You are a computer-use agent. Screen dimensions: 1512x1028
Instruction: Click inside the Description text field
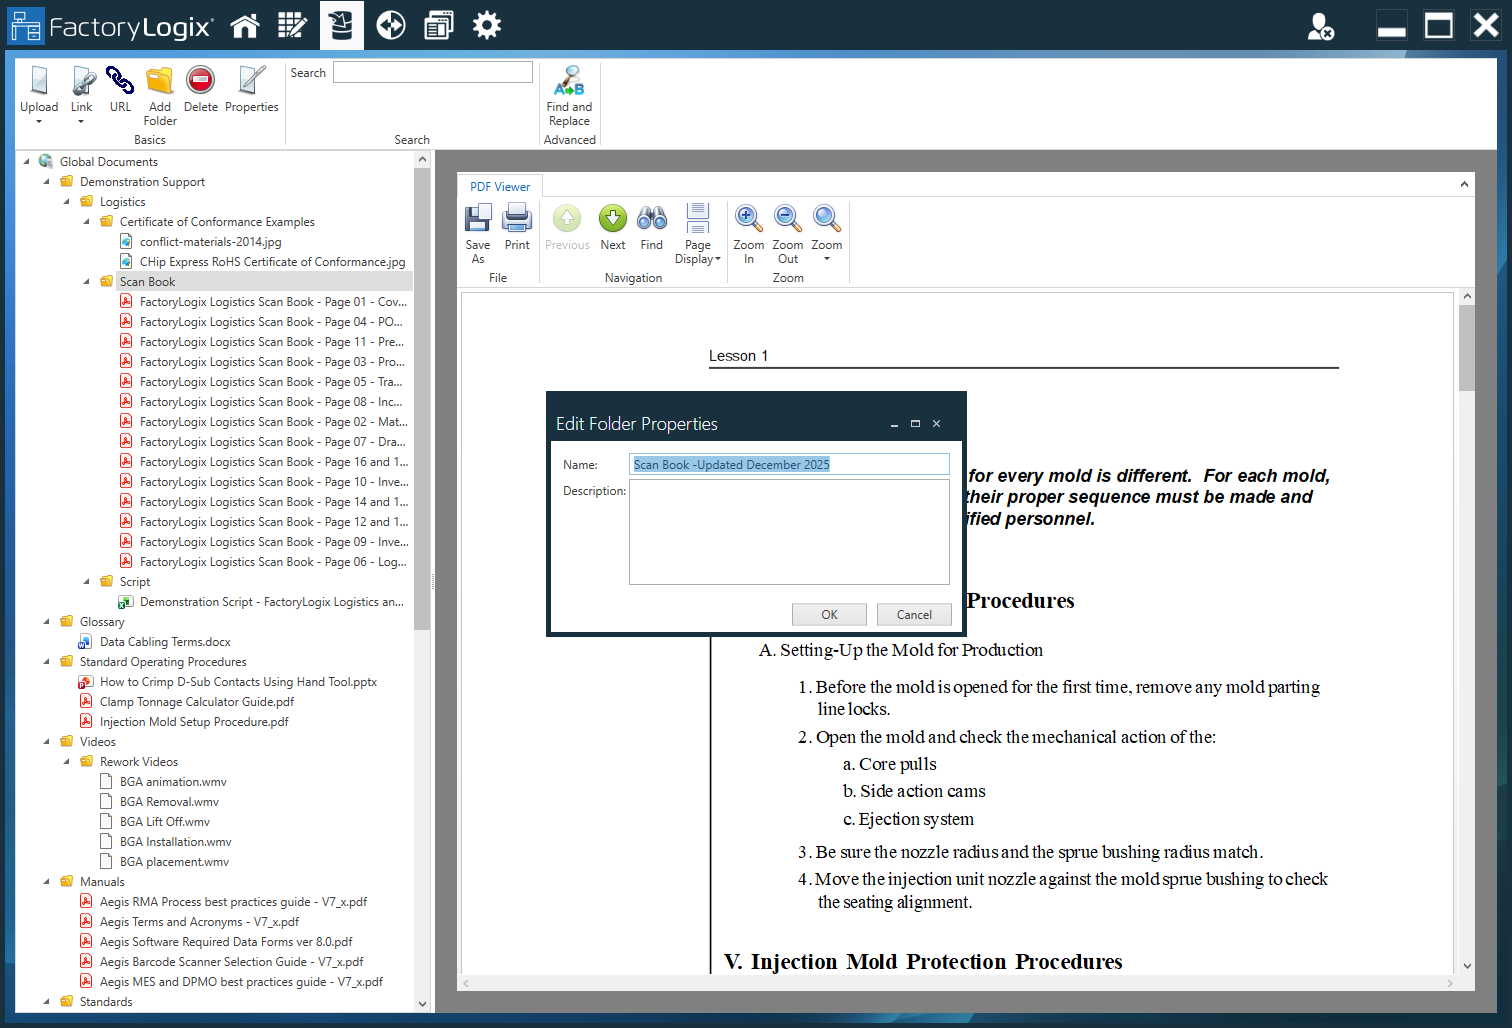click(x=789, y=530)
